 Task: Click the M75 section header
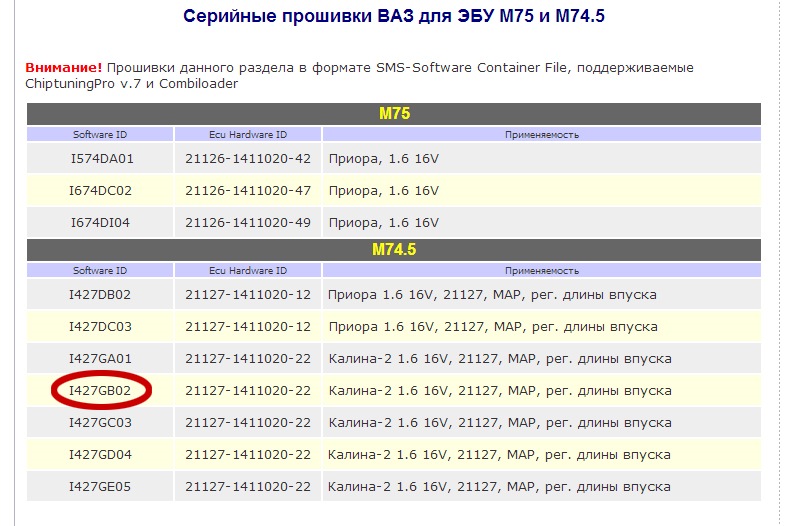click(394, 114)
